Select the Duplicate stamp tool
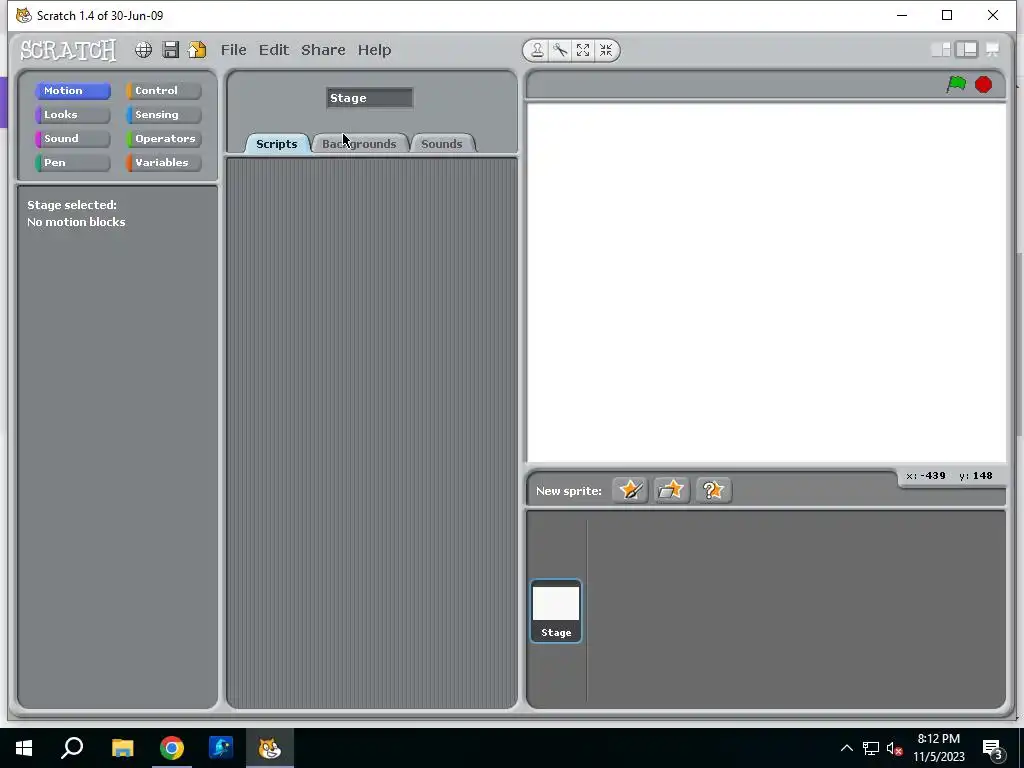The image size is (1024, 768). coord(537,50)
